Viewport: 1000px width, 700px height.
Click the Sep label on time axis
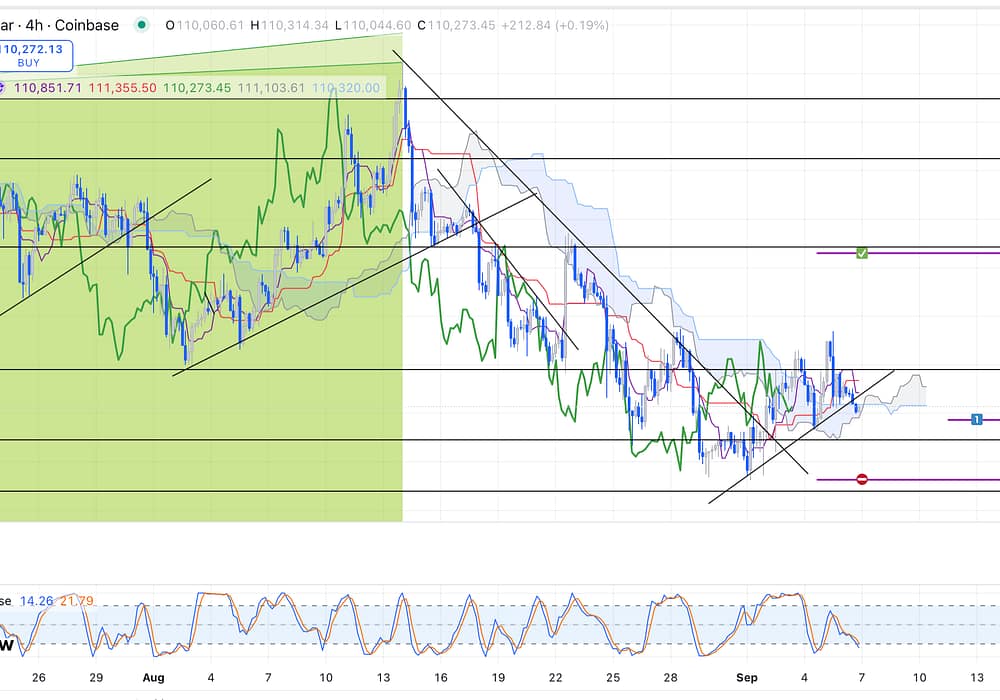tap(746, 677)
